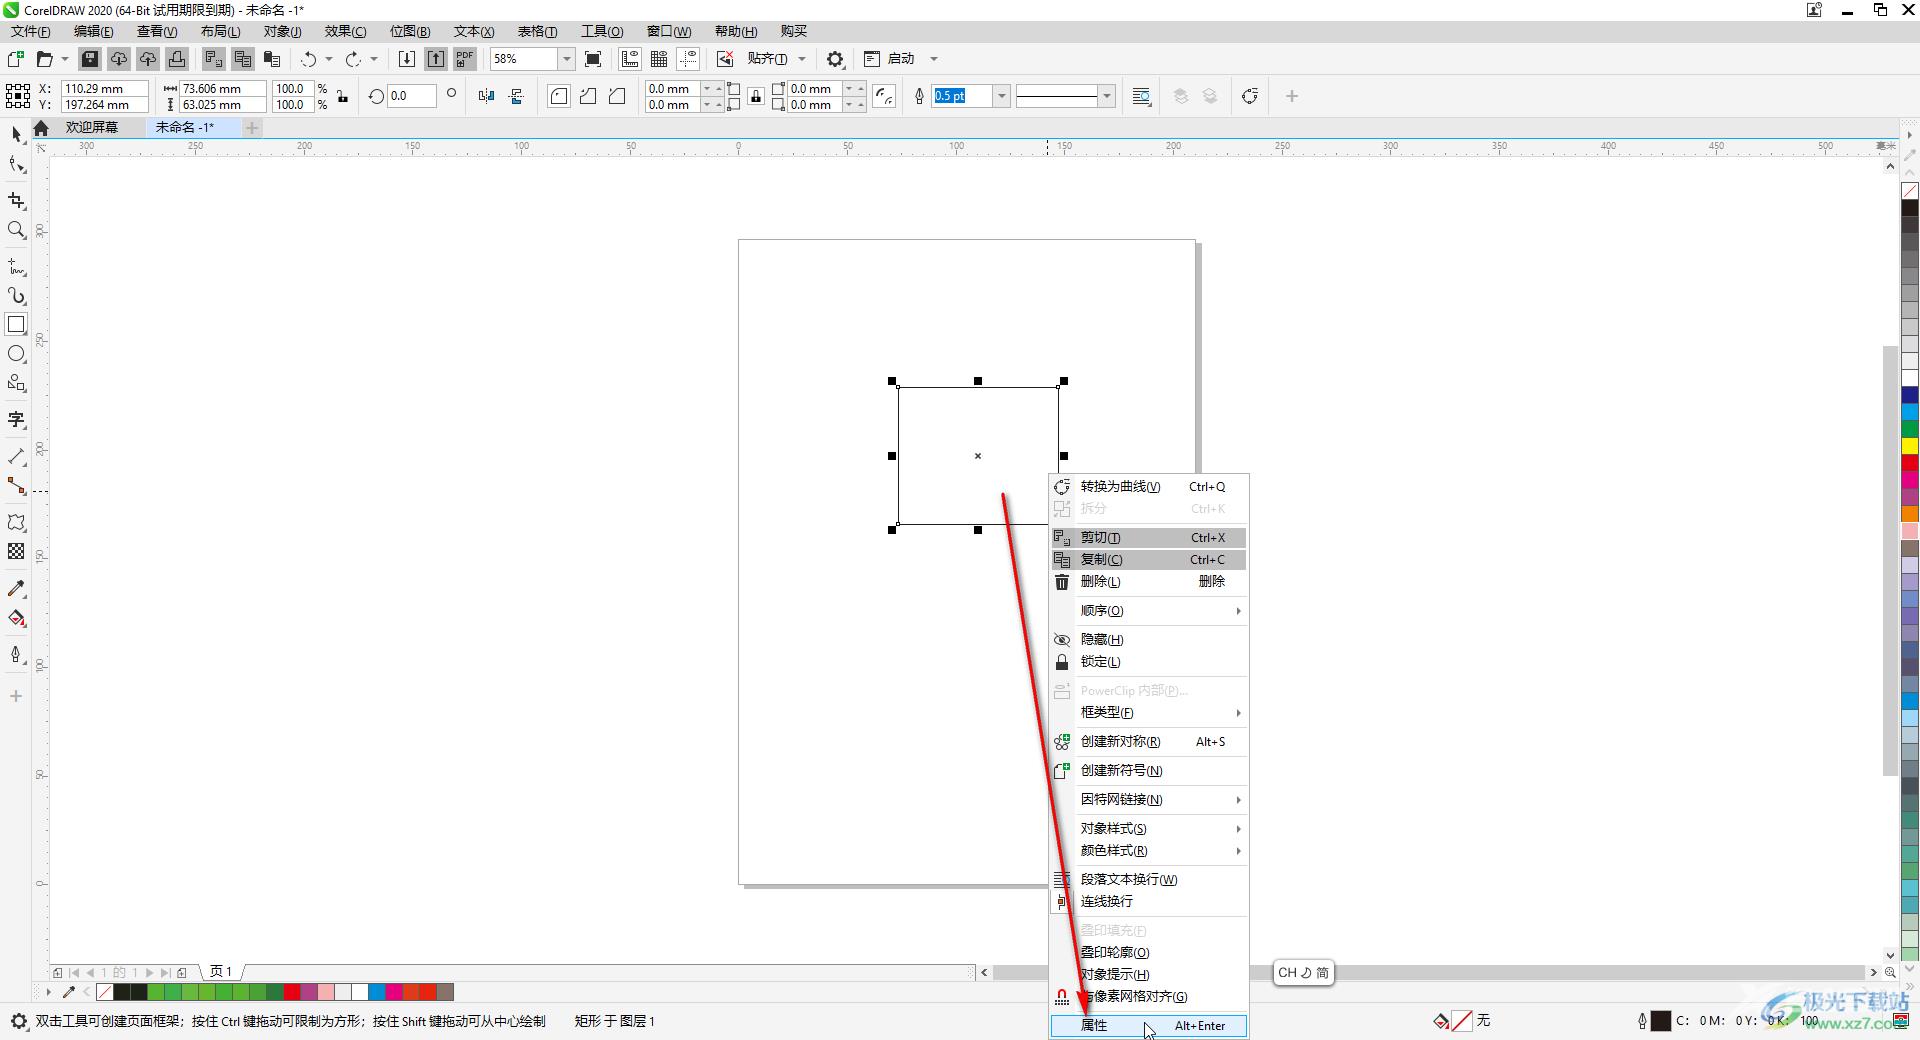Screen dimensions: 1920x1040
Task: Pick the red swatch in right palette
Action: (1909, 463)
